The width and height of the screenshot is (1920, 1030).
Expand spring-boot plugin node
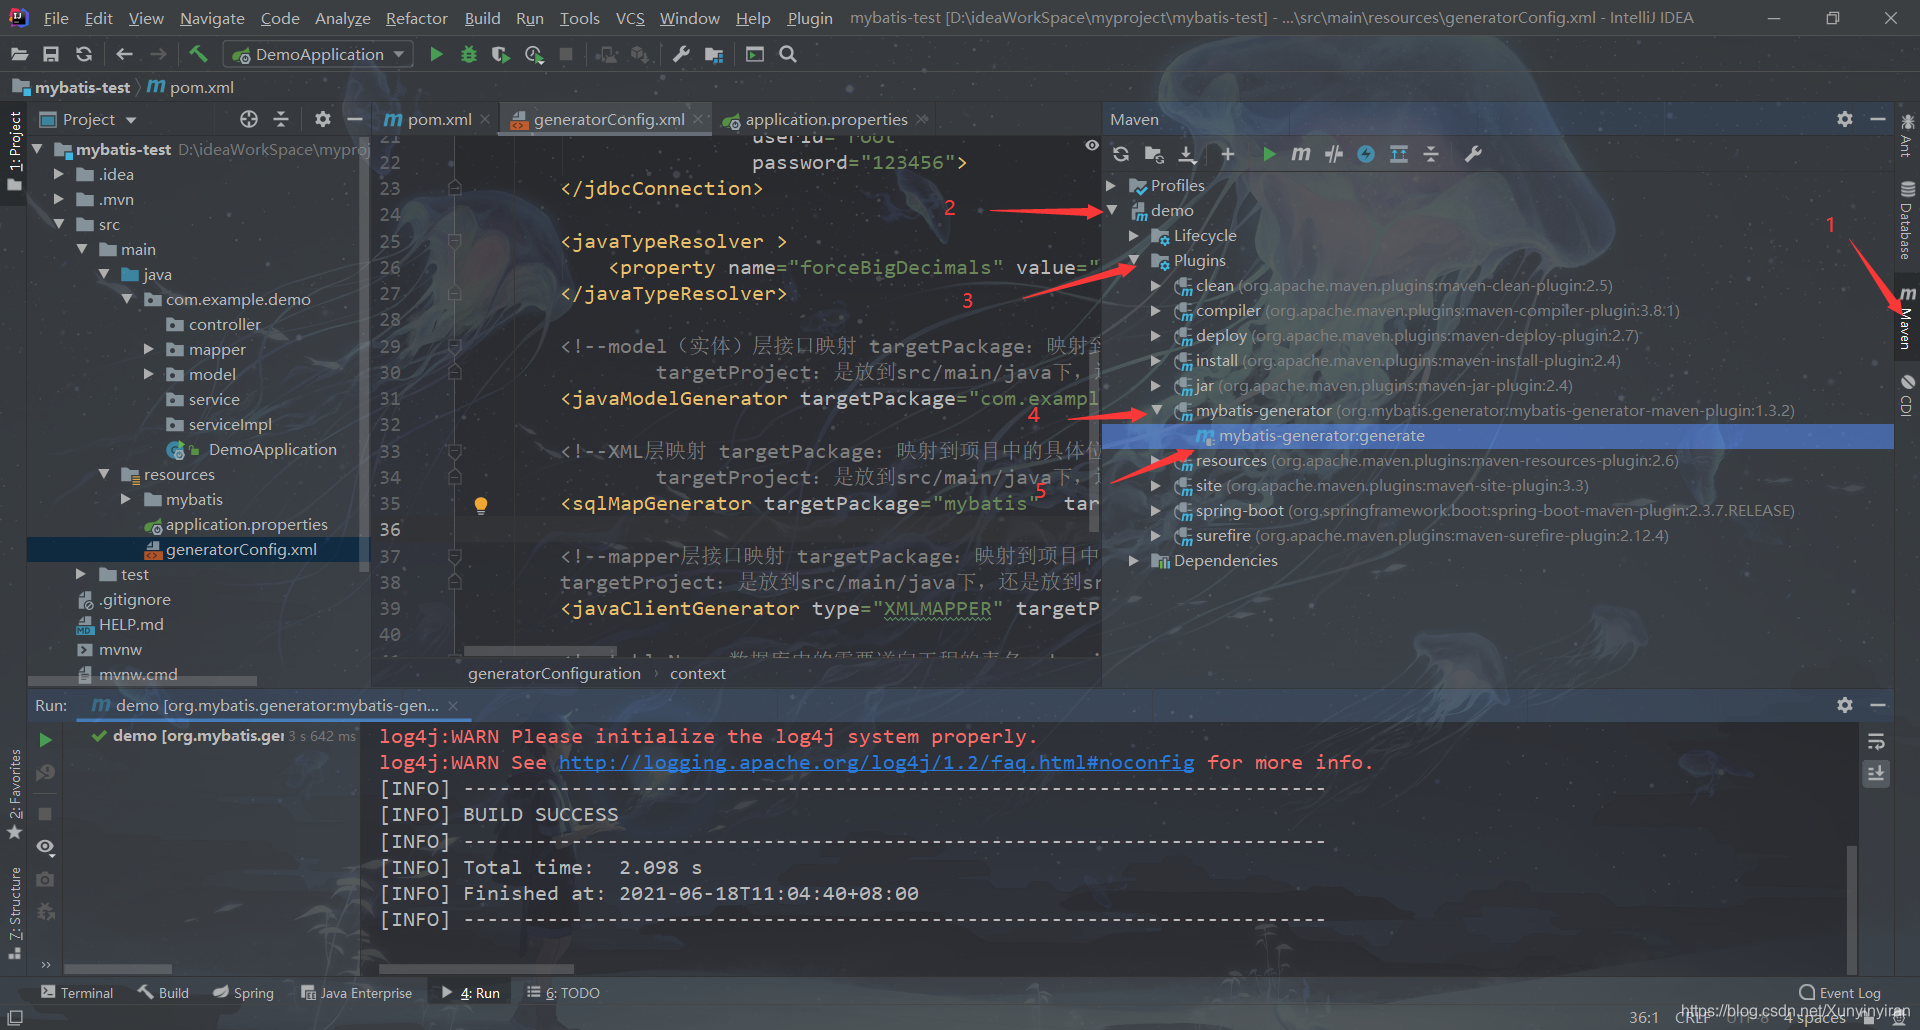pos(1157,511)
